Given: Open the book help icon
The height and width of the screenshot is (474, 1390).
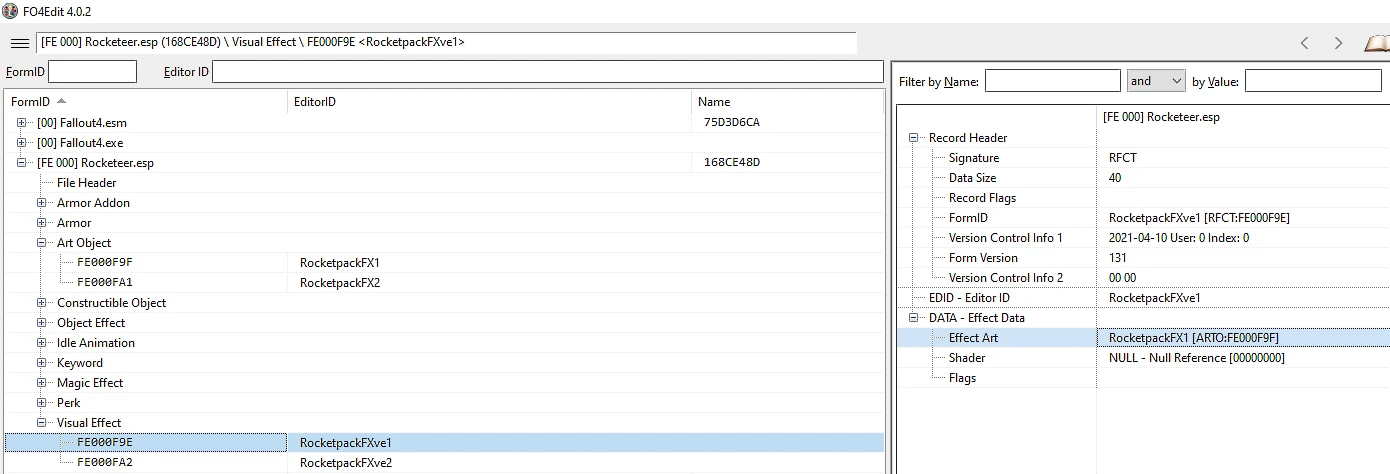Looking at the screenshot, I should coord(1377,43).
